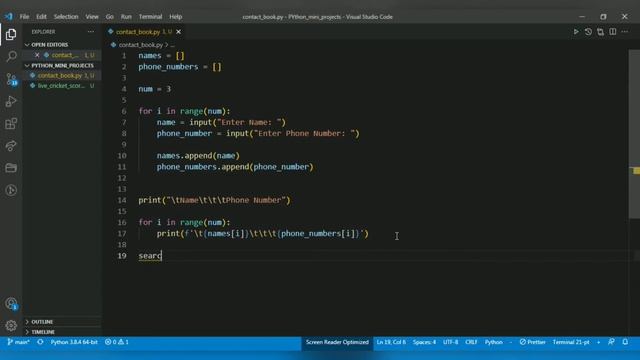
Task: Open the Help menu
Action: click(x=176, y=17)
